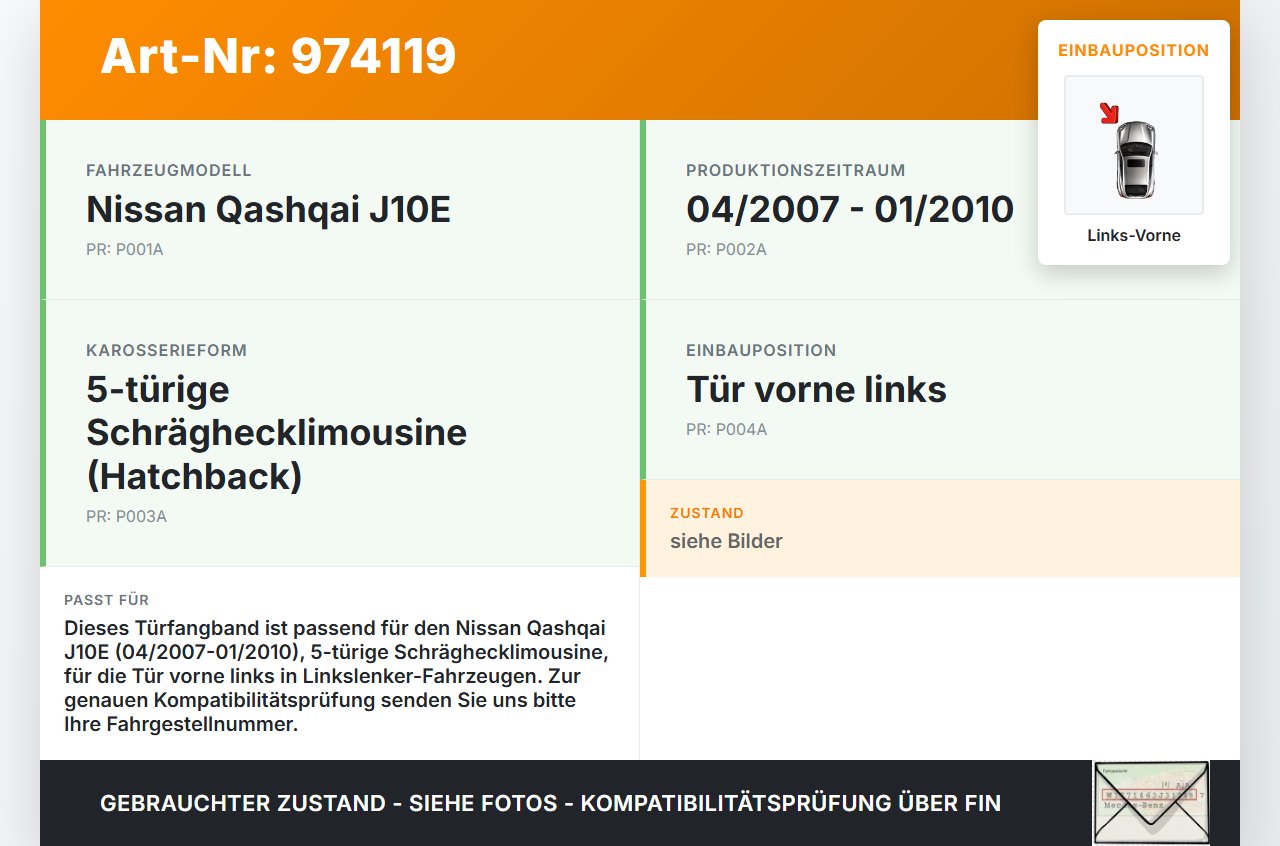
Task: Select the Links-Vorne caption under the car
Action: 1134,236
